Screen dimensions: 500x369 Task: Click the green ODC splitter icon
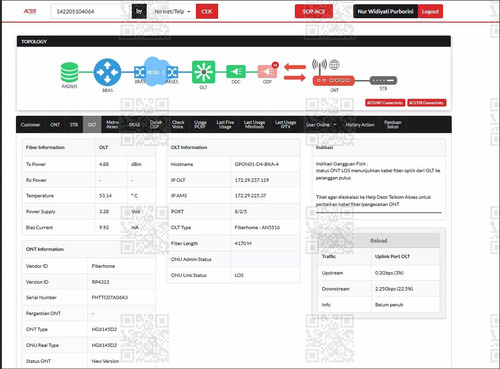coord(236,71)
